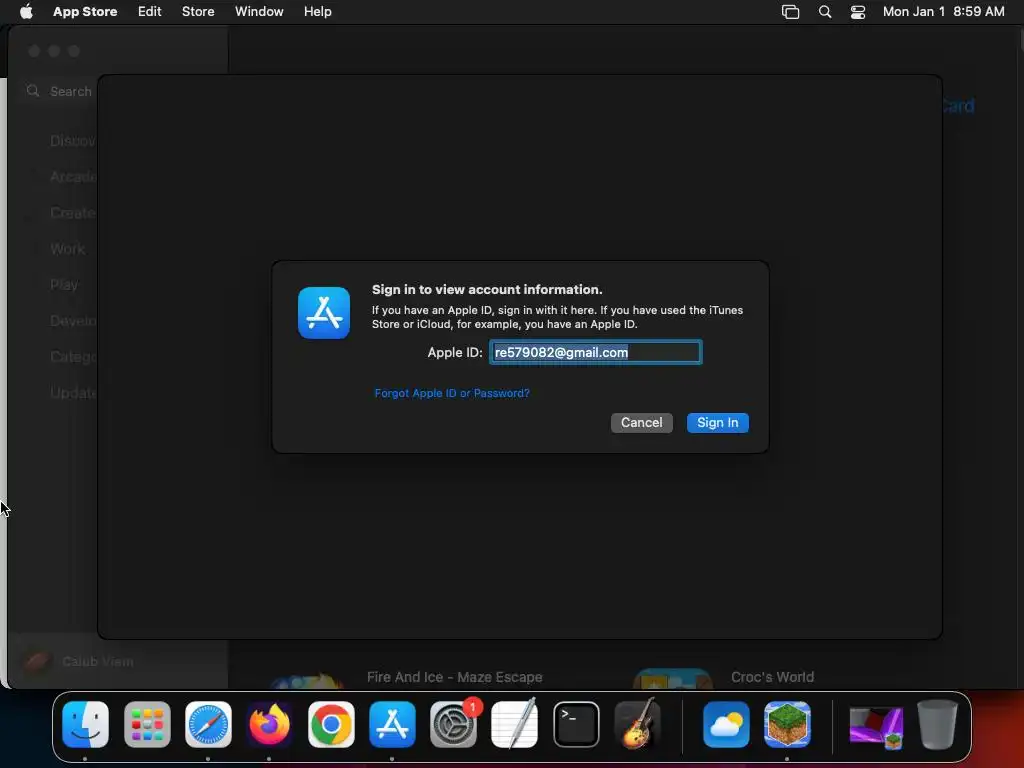This screenshot has height=768, width=1024.
Task: Open Weather app from the Dock
Action: [x=726, y=724]
